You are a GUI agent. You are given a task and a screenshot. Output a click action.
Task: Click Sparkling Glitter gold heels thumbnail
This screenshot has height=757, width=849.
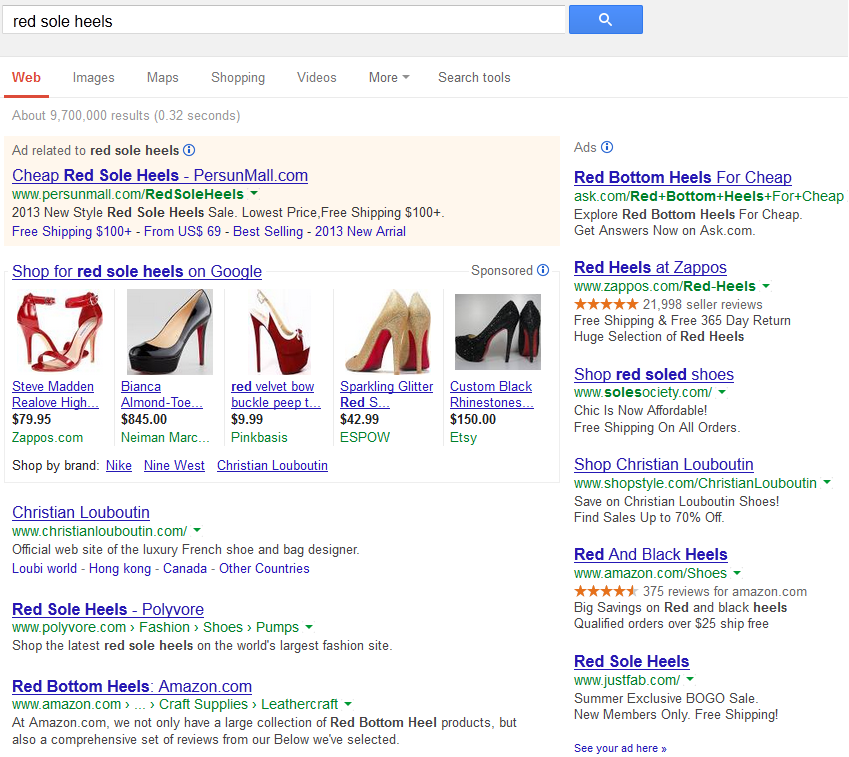389,331
